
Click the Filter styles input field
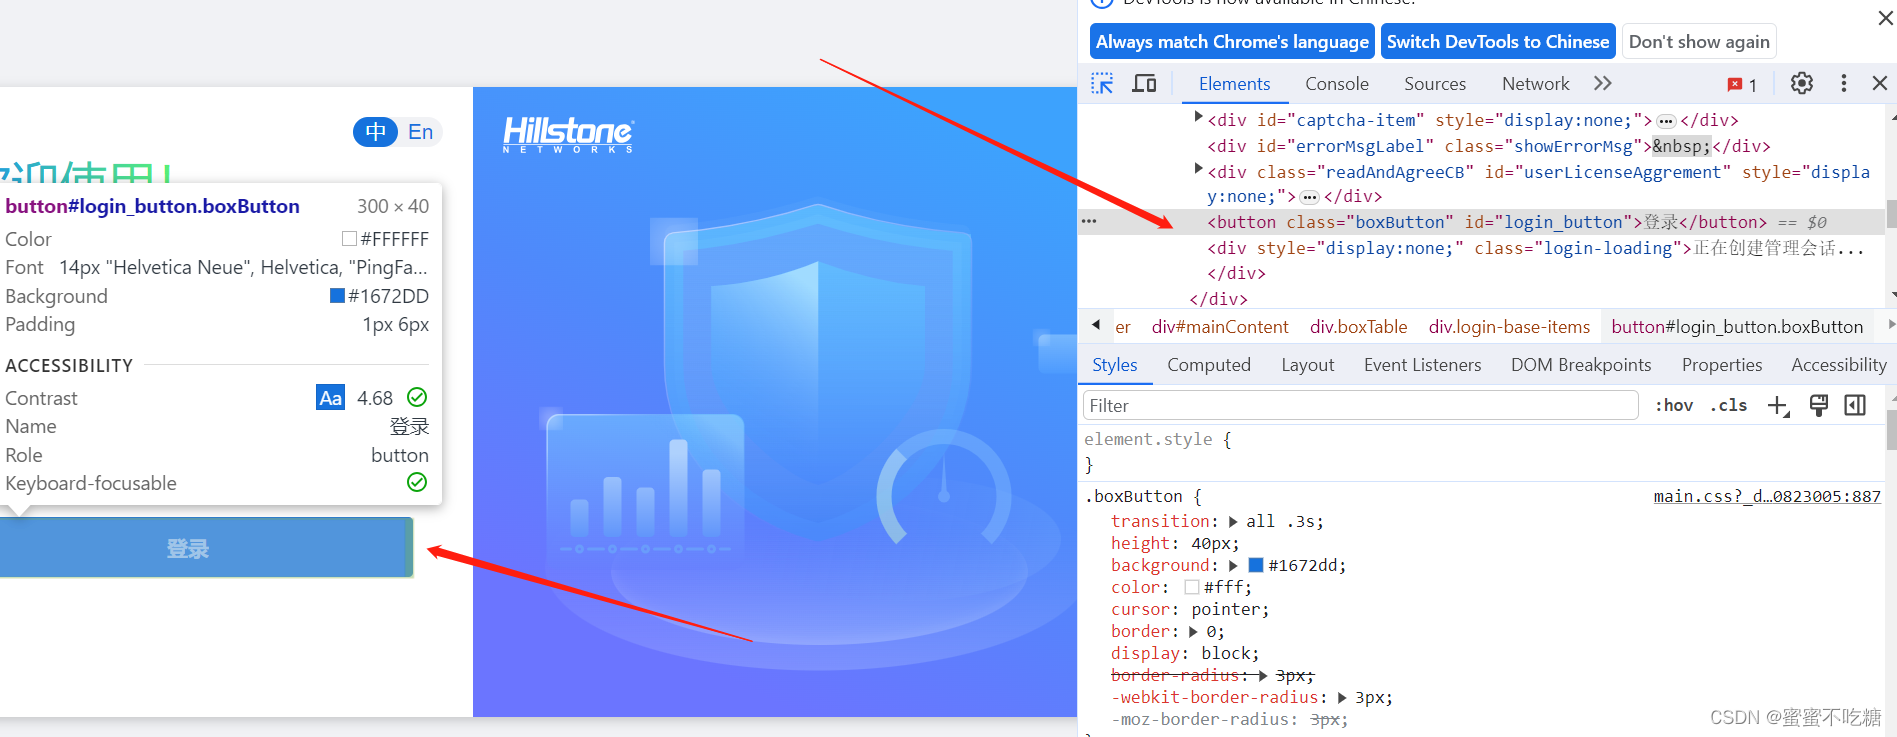point(1361,405)
